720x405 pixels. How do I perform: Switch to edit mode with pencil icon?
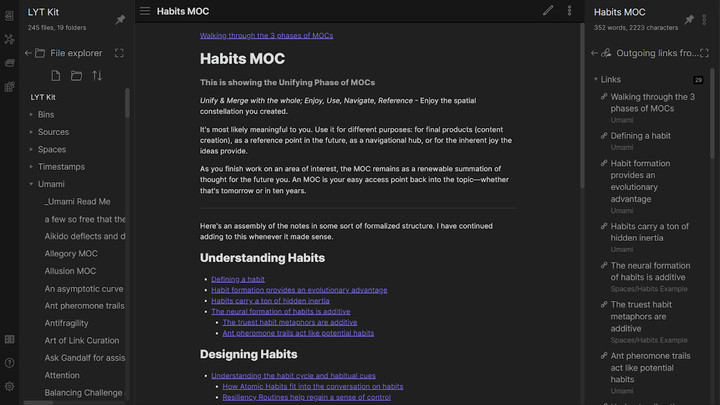pyautogui.click(x=548, y=11)
